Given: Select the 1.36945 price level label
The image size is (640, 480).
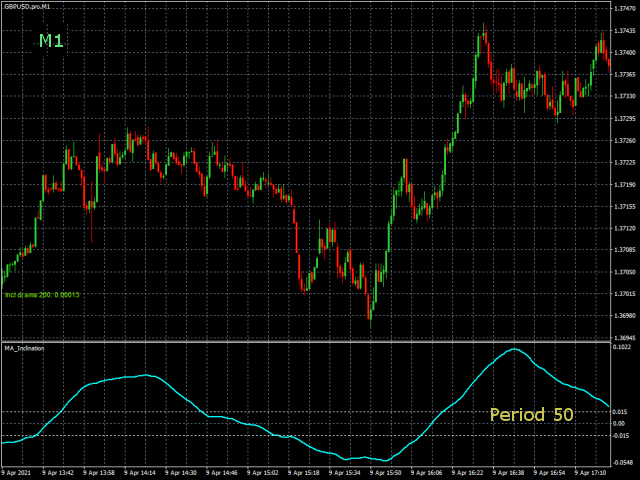Looking at the screenshot, I should click(624, 338).
